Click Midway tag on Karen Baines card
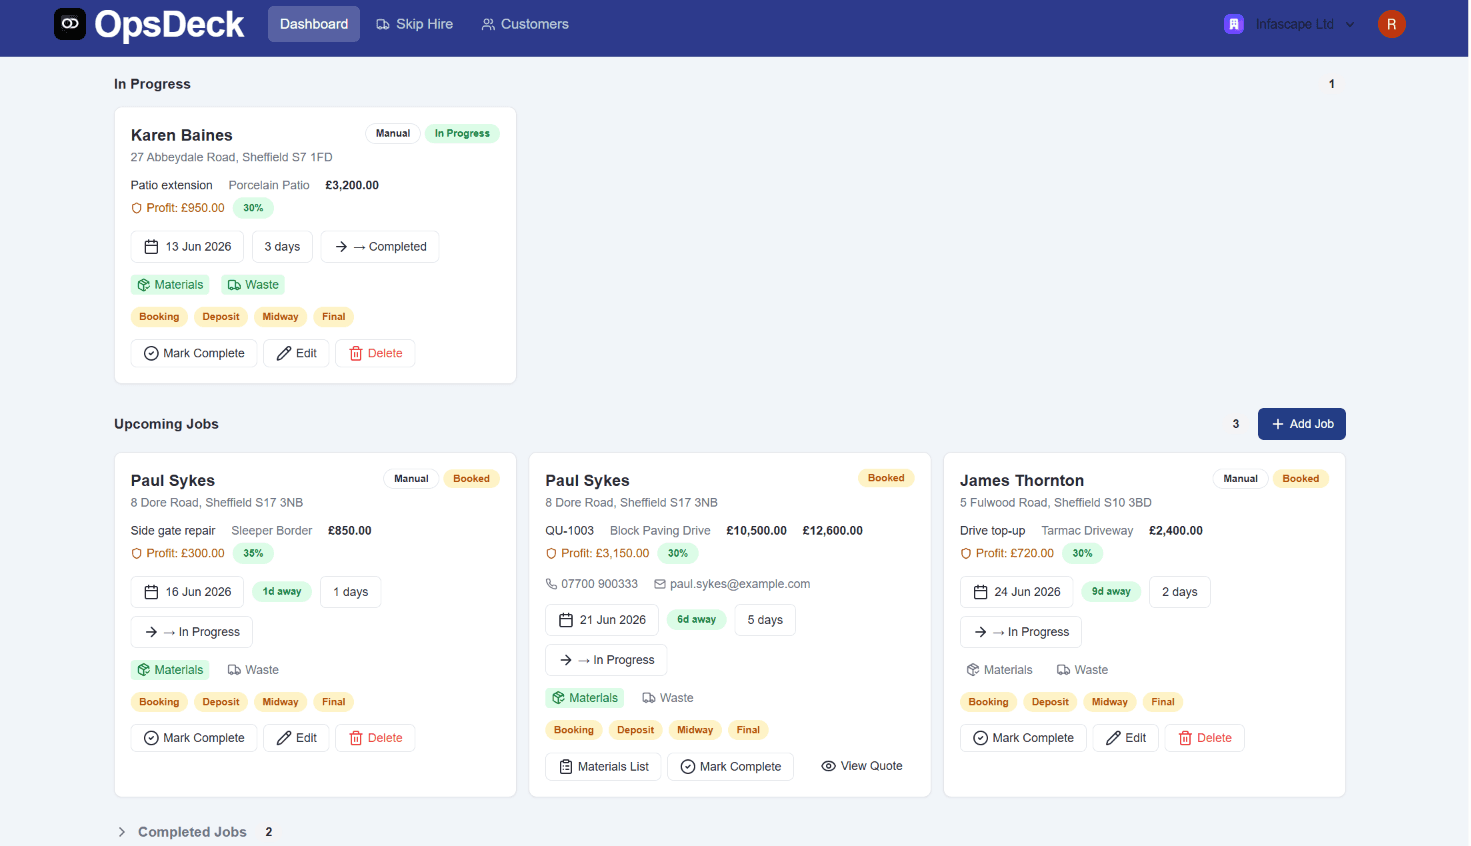1471x846 pixels. point(280,317)
